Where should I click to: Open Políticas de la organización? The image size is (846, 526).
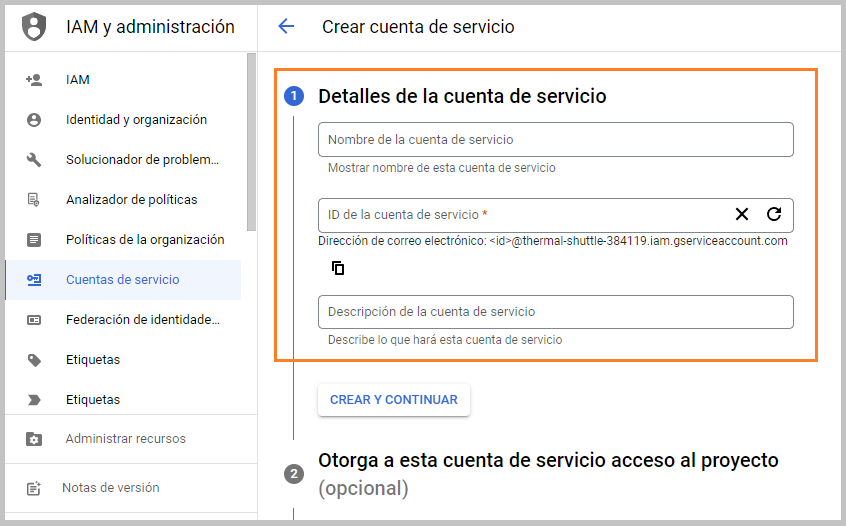tap(123, 240)
